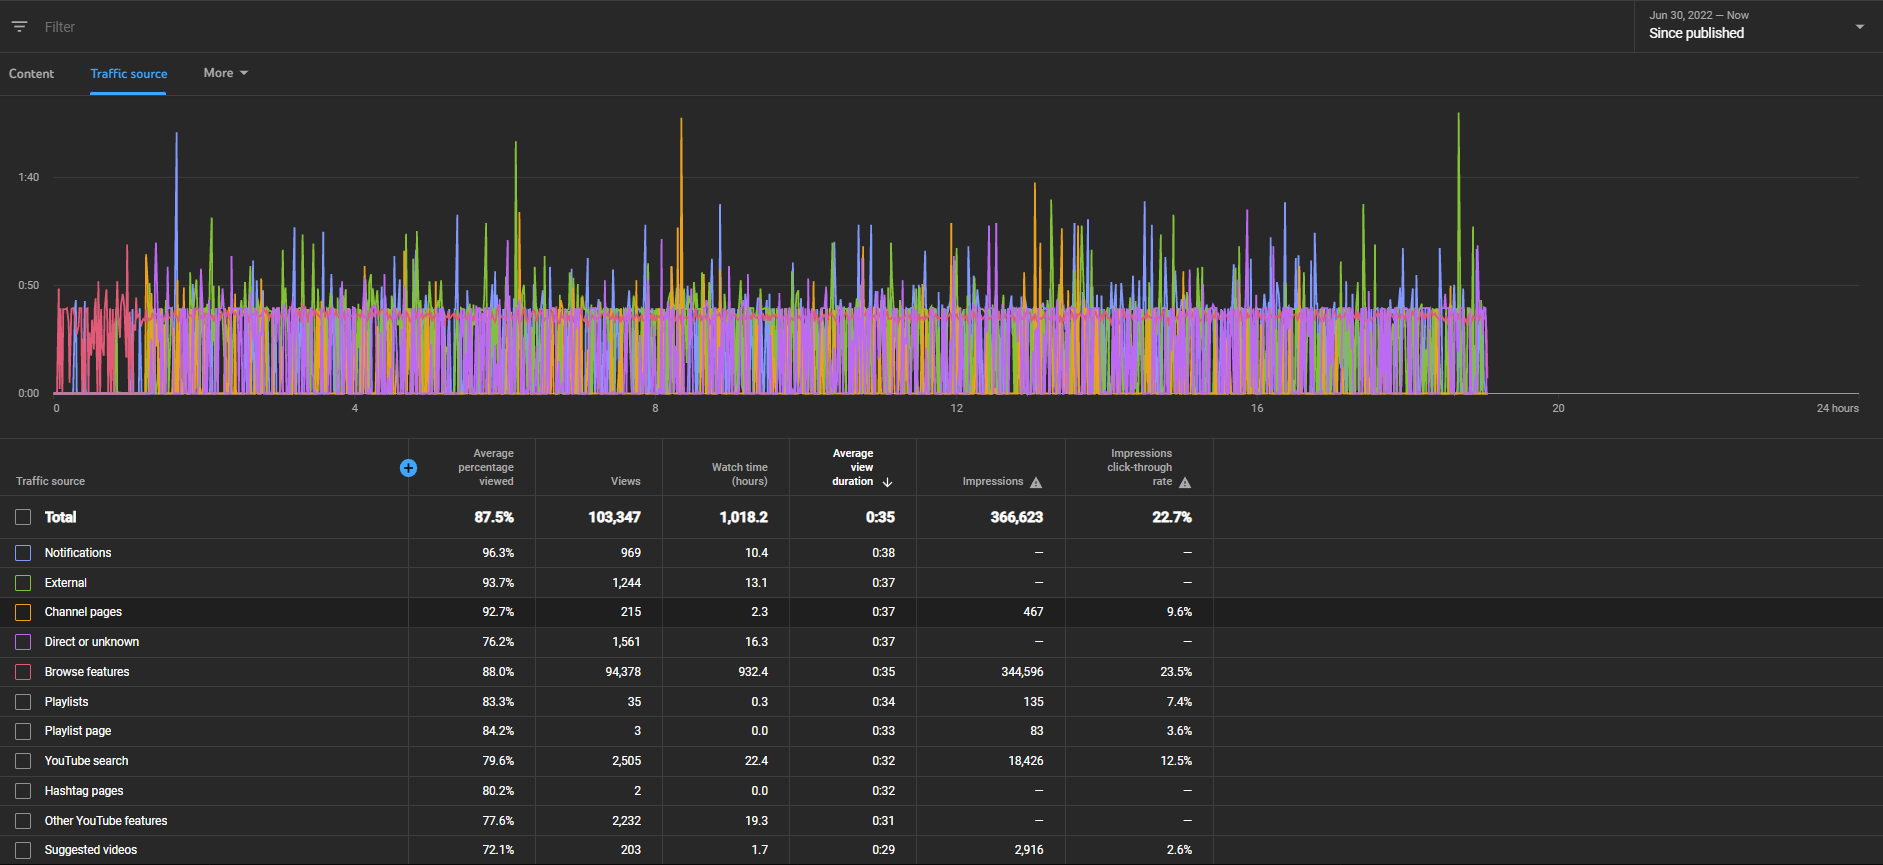Open Direct or unknown traffic source
The width and height of the screenshot is (1883, 865).
point(92,642)
